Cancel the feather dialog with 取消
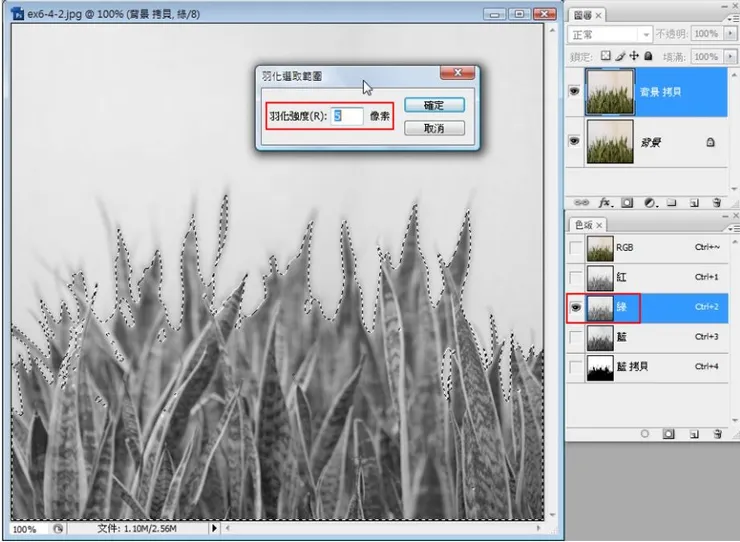 (433, 128)
